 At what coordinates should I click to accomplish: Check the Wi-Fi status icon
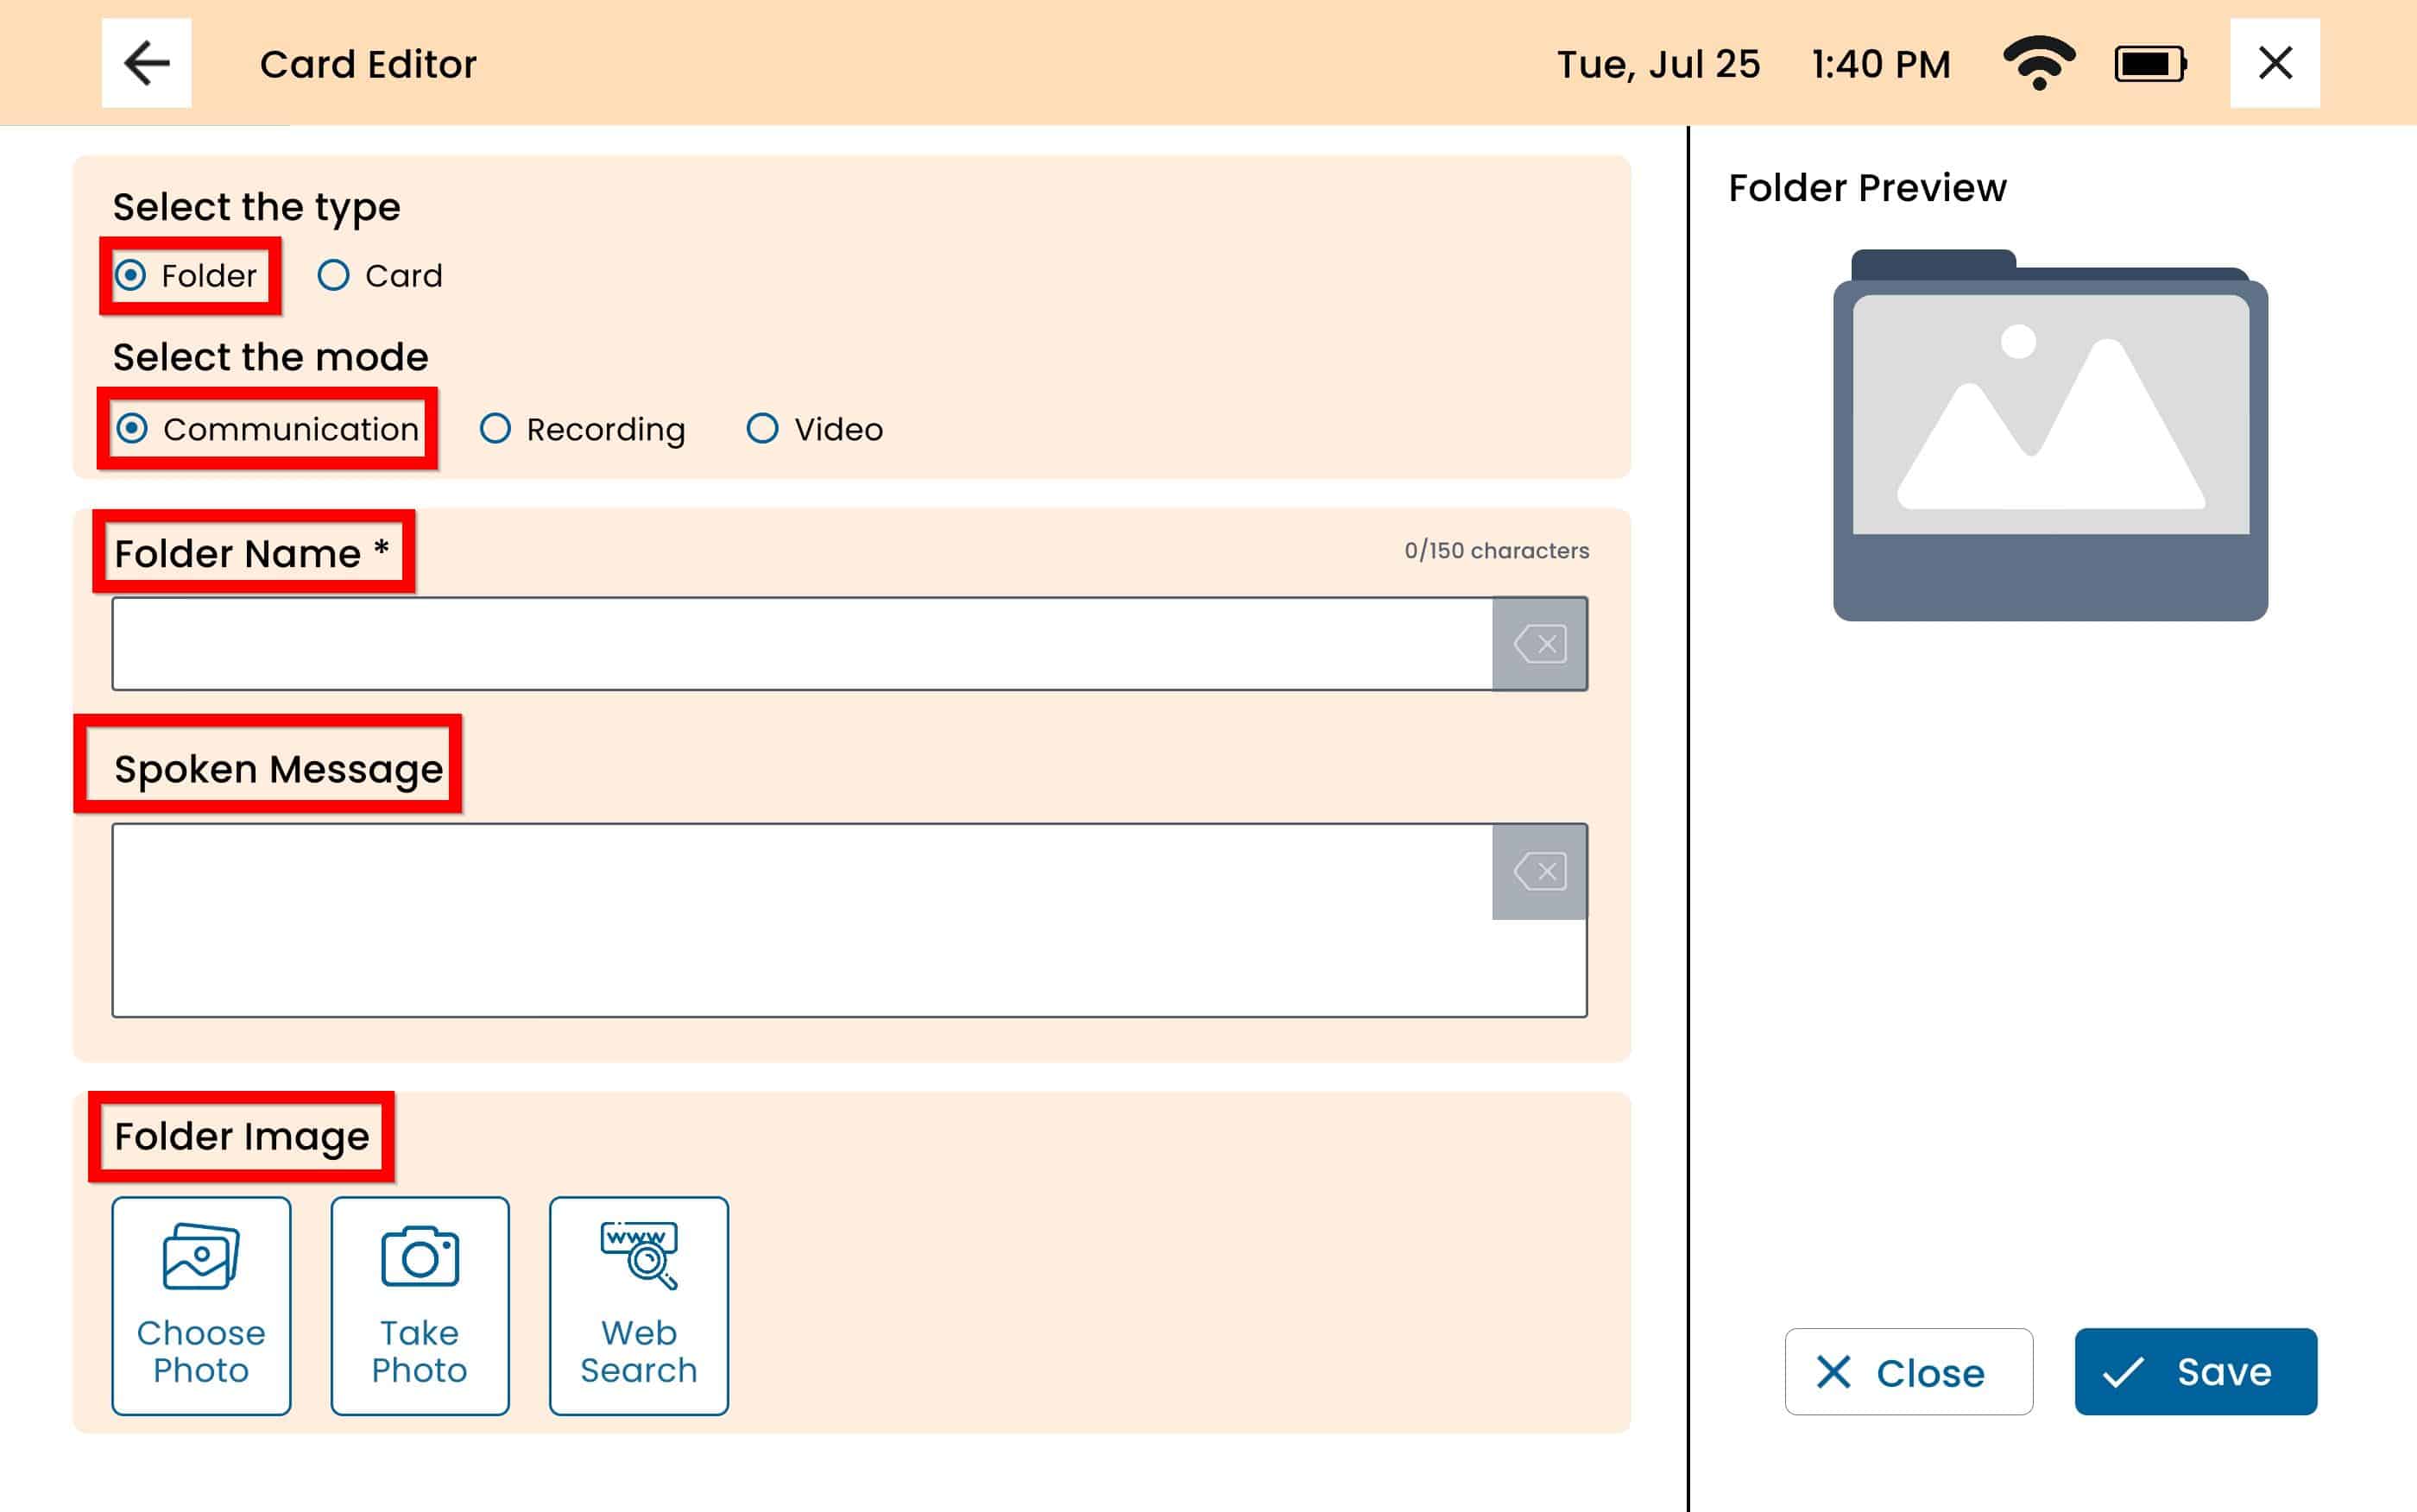(x=2039, y=64)
